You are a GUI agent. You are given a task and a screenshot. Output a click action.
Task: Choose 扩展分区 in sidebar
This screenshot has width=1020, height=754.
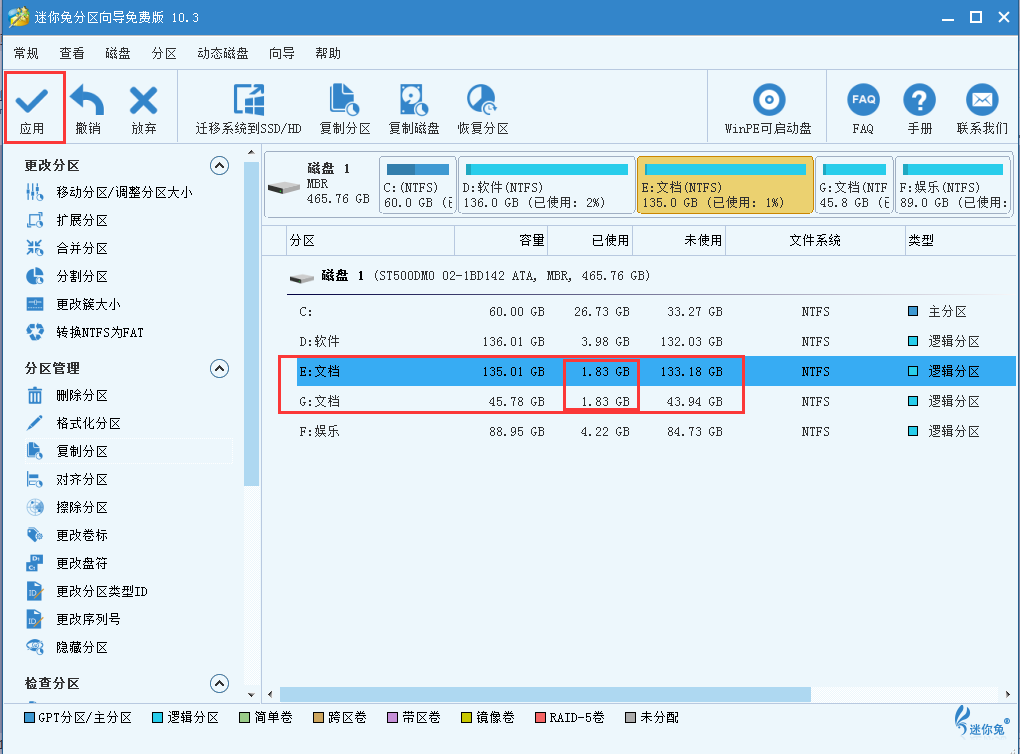[66, 220]
